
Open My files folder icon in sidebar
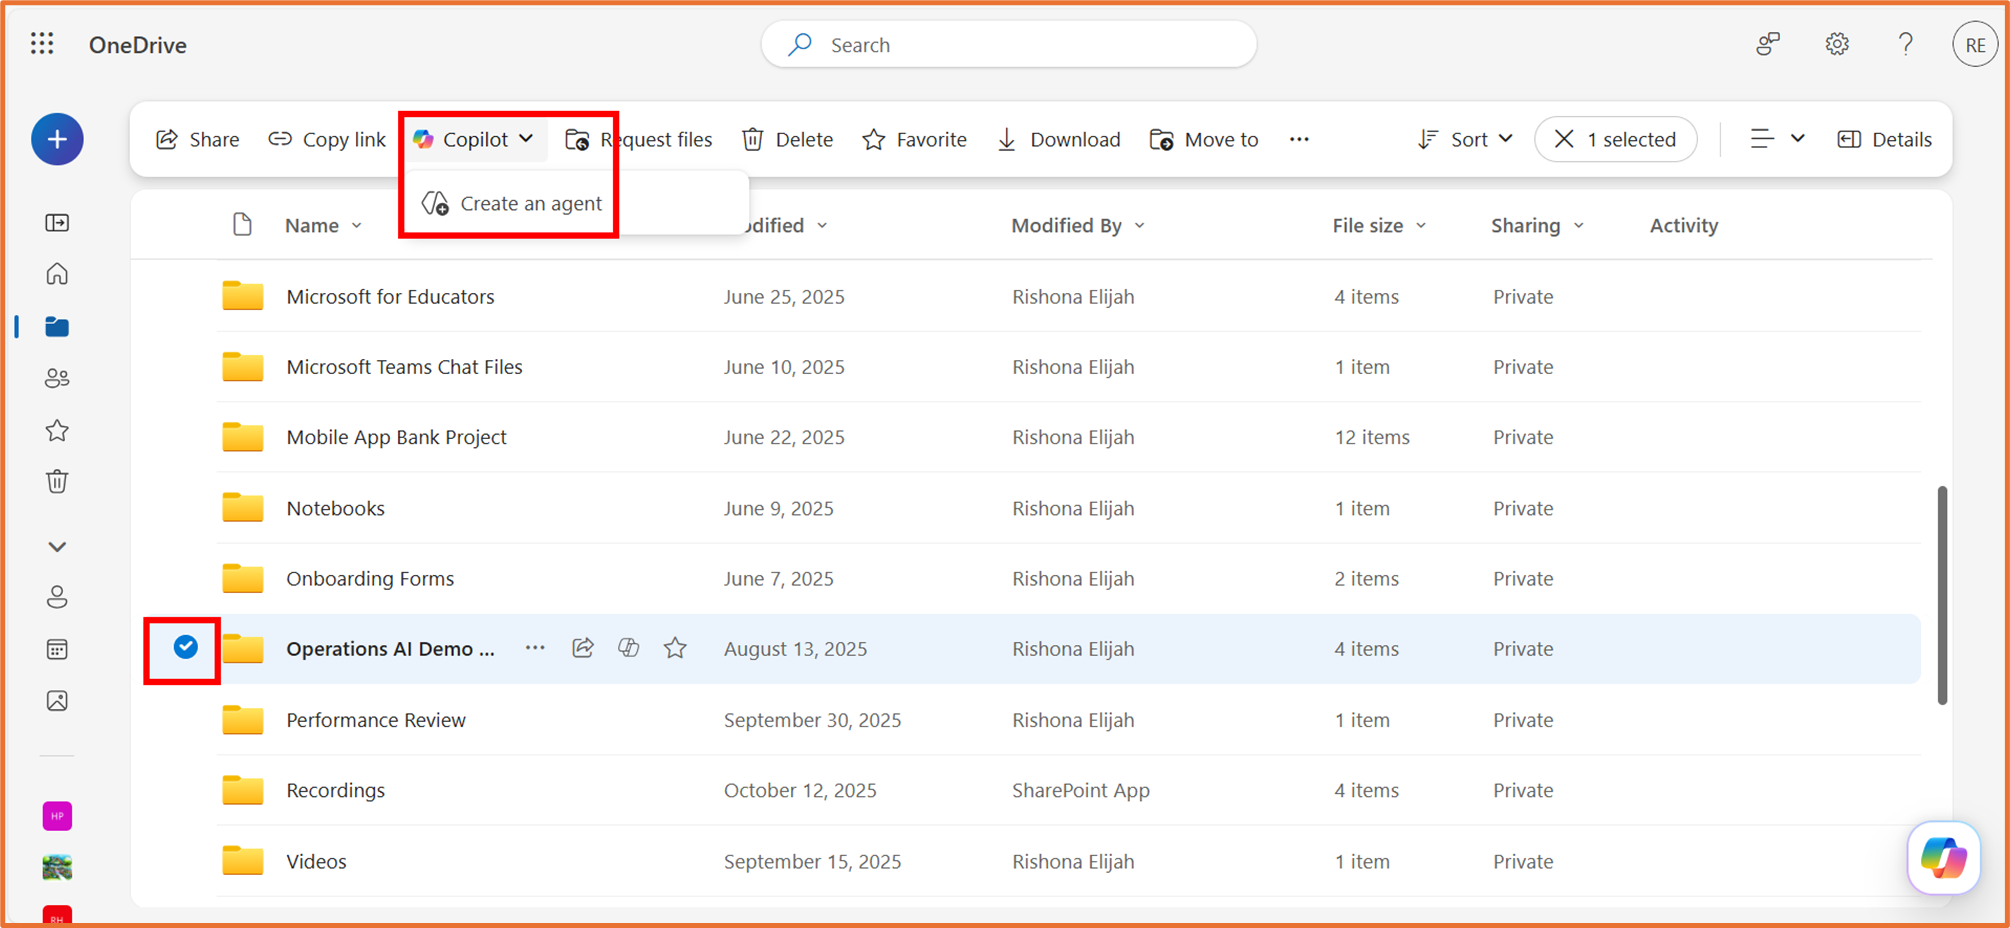[x=57, y=327]
